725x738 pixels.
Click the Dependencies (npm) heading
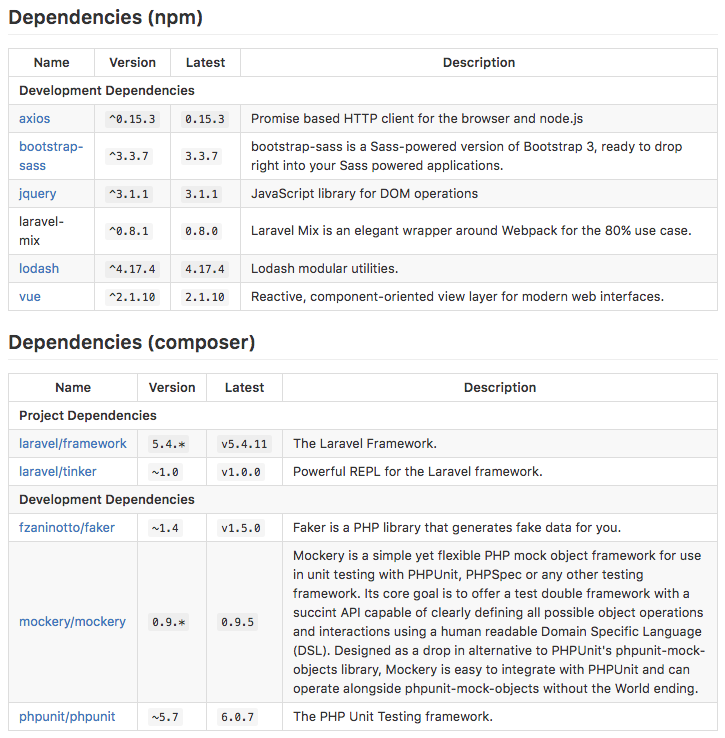click(105, 17)
